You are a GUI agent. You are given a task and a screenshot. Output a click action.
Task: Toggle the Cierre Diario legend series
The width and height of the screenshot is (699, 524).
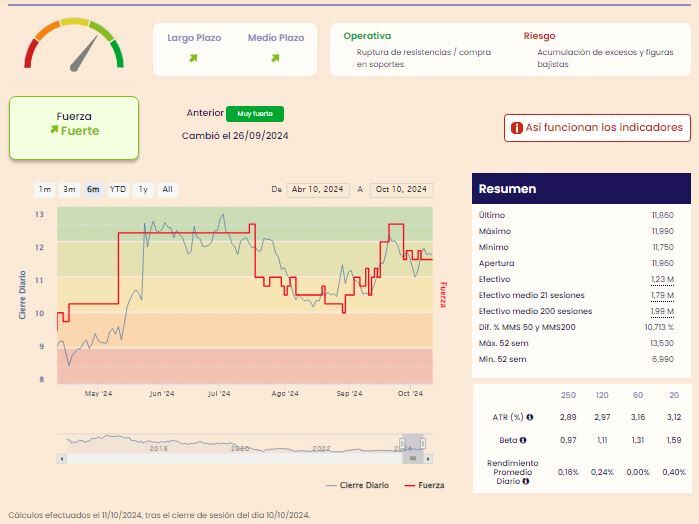[x=358, y=485]
